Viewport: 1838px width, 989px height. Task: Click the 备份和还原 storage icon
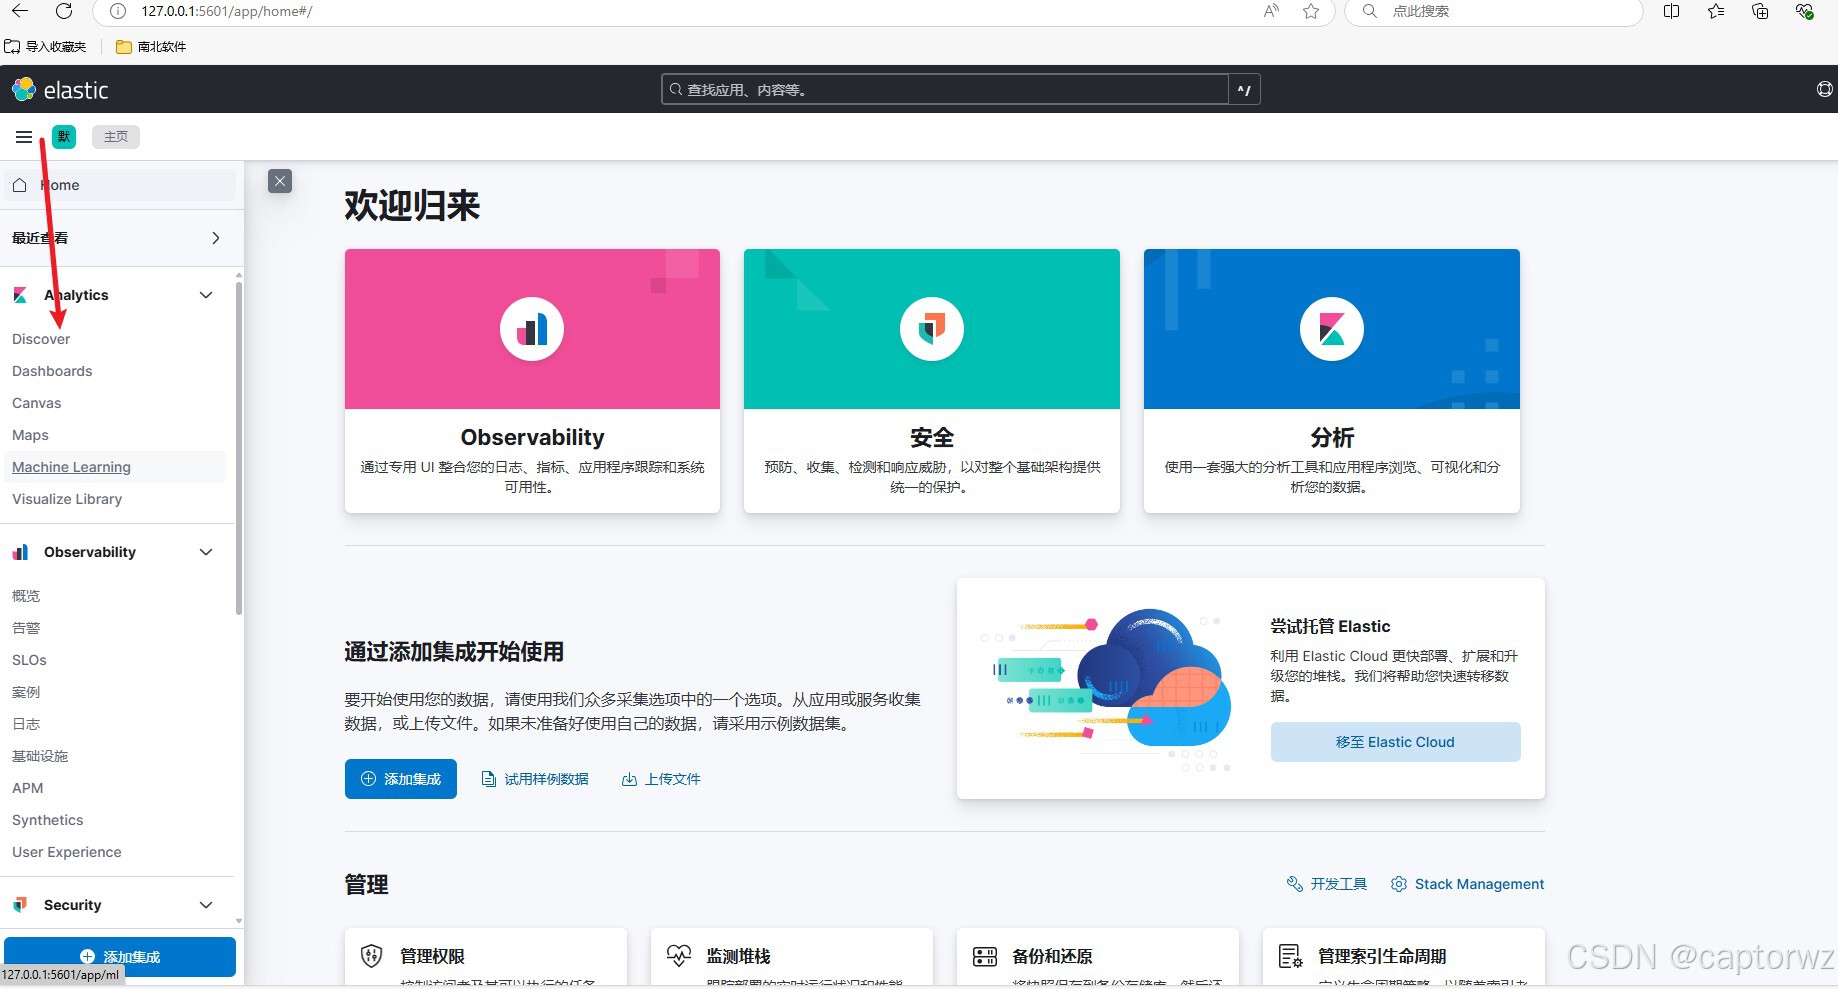point(985,956)
